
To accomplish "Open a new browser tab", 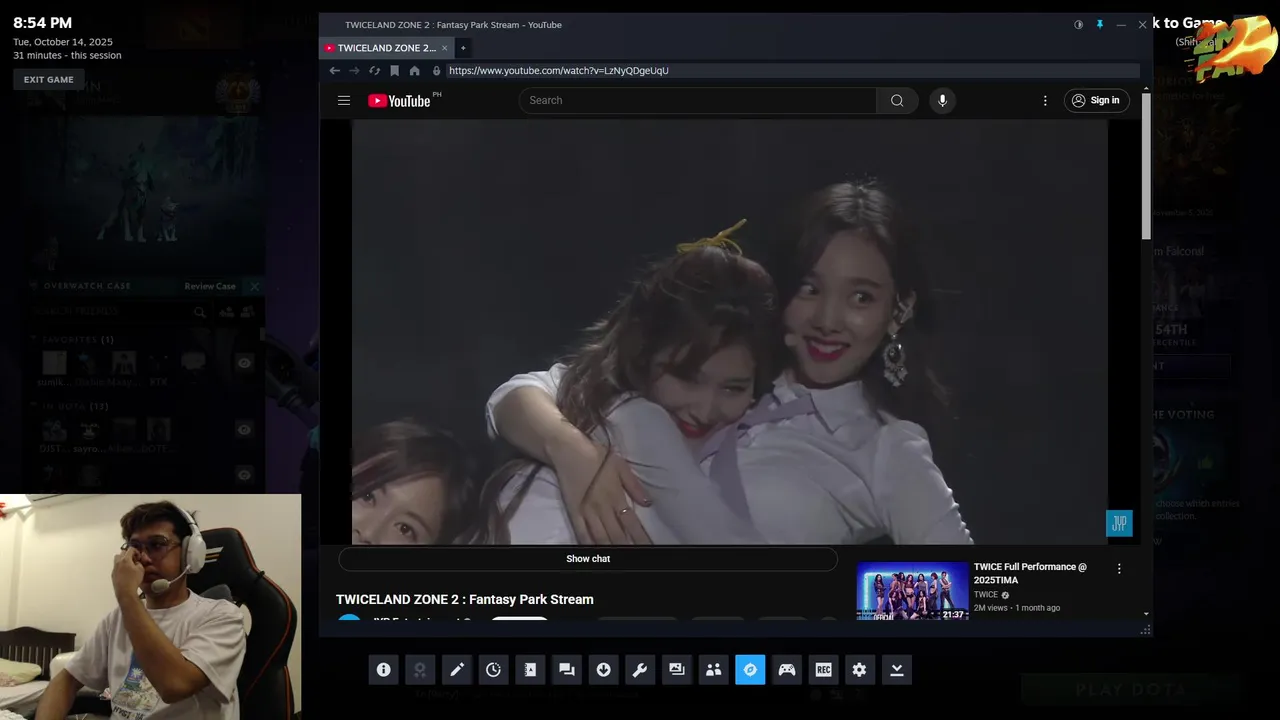I will pos(463,48).
